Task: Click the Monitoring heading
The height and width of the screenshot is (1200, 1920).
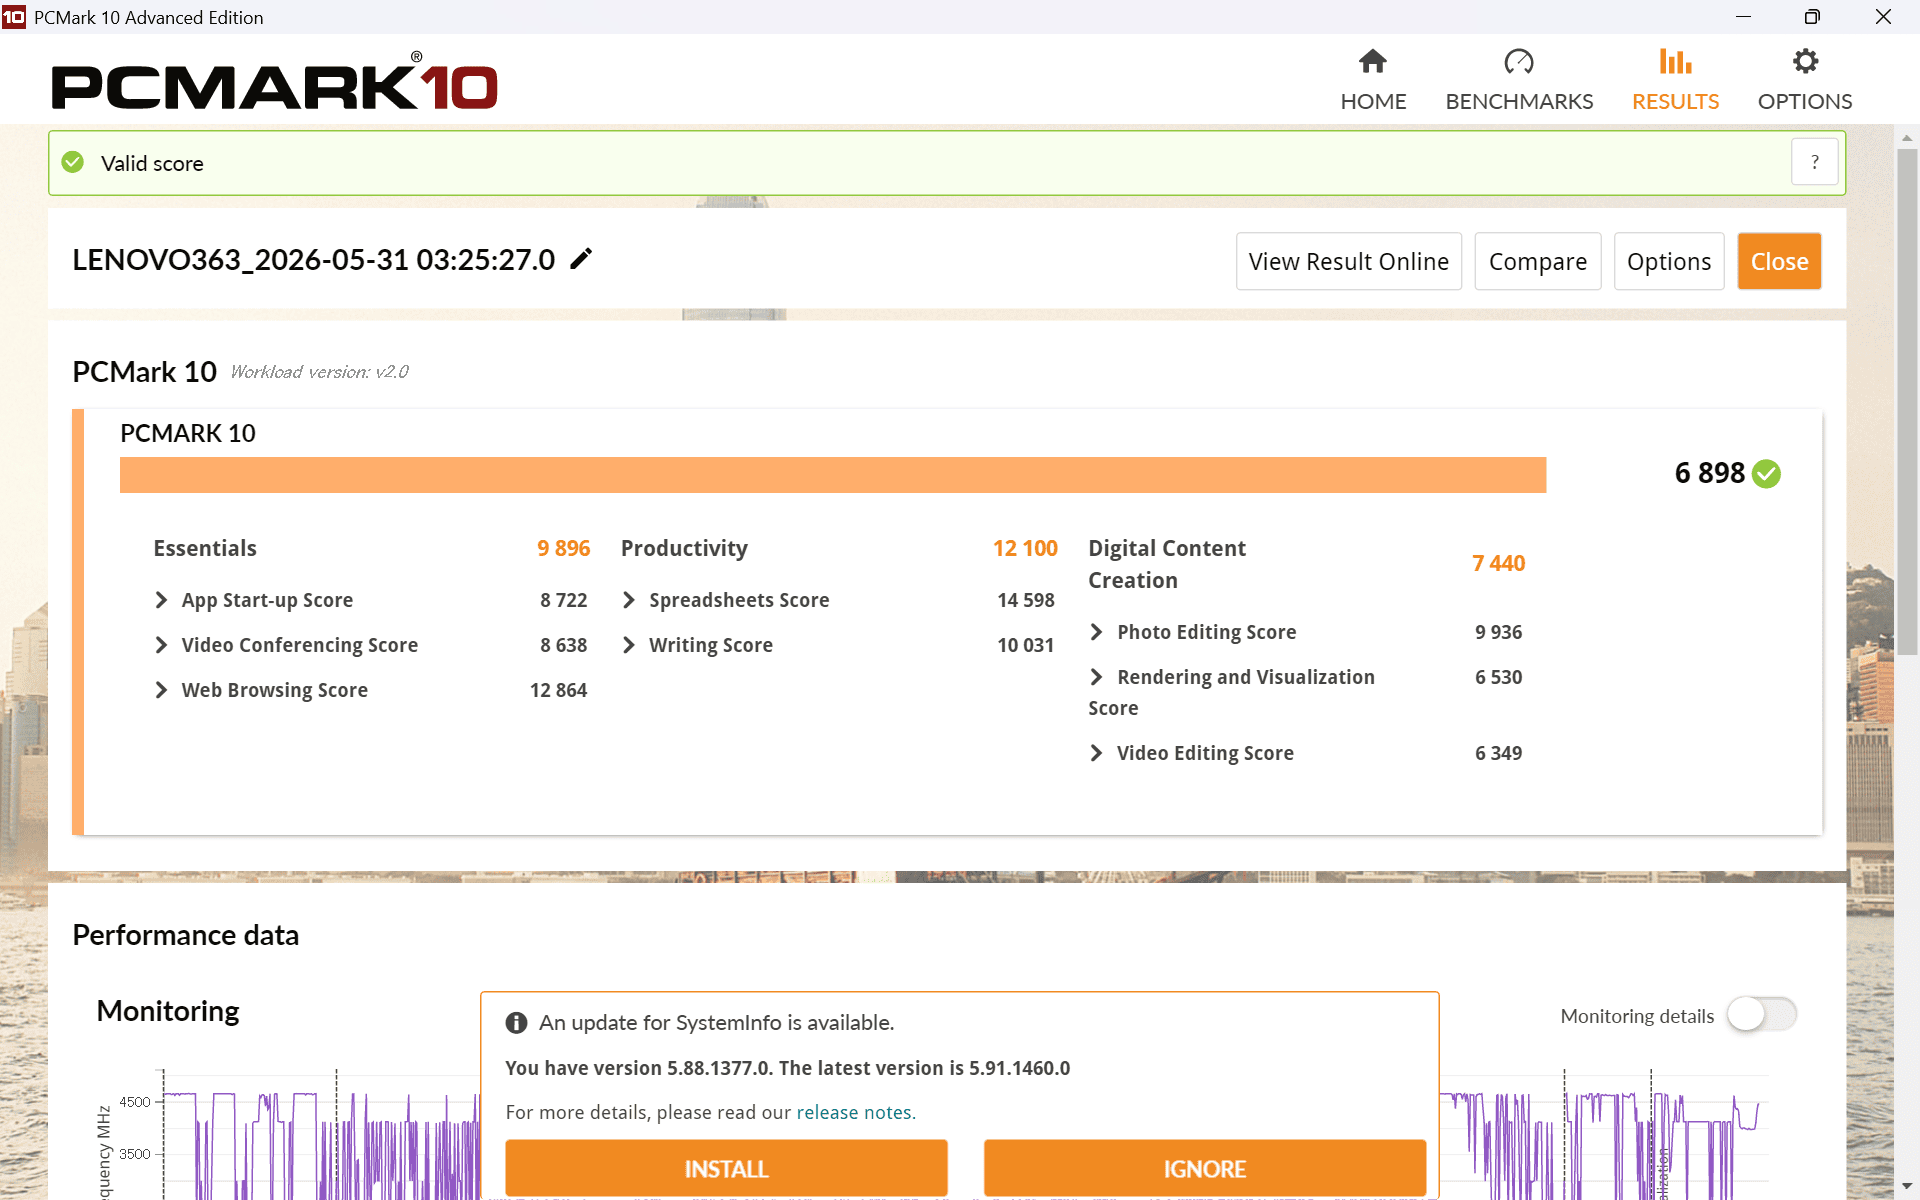Action: (168, 1011)
